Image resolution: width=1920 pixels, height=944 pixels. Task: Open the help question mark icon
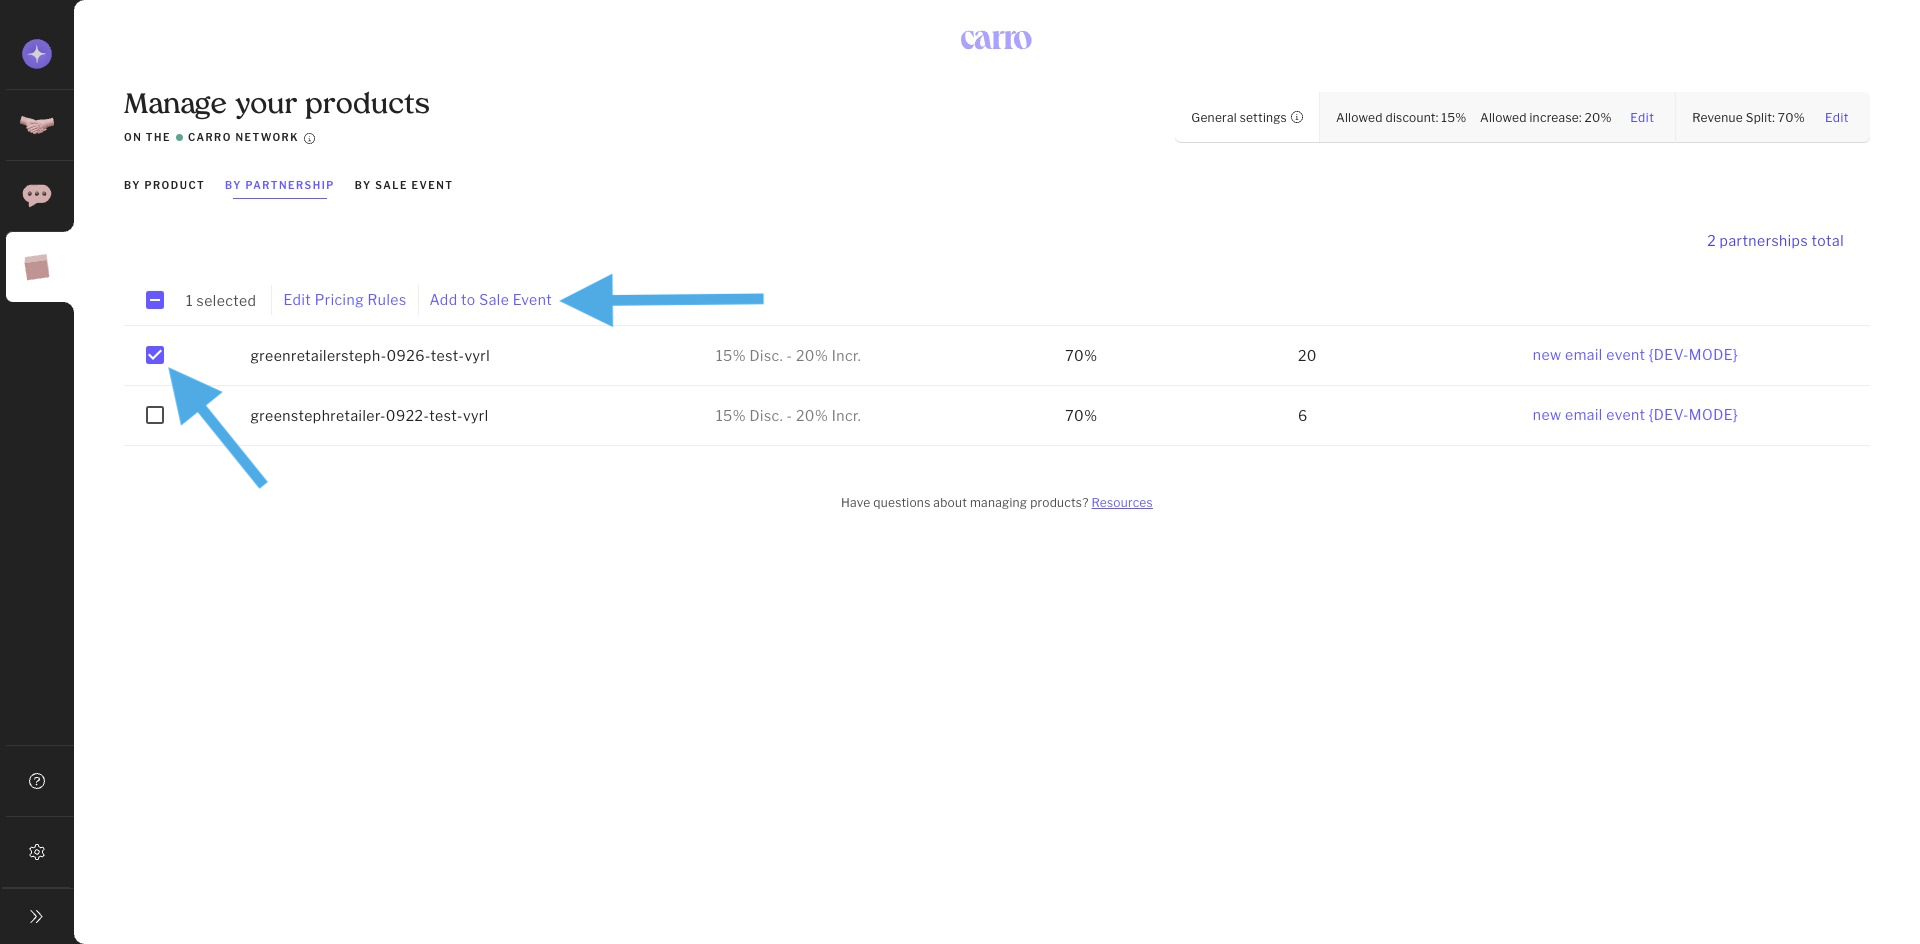click(x=37, y=781)
